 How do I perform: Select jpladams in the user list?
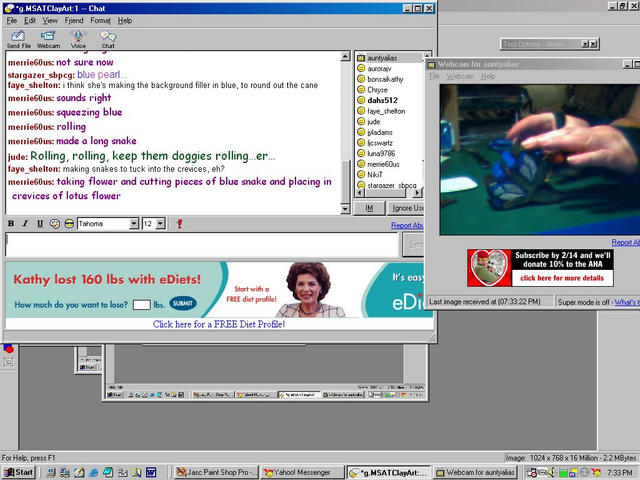[380, 132]
